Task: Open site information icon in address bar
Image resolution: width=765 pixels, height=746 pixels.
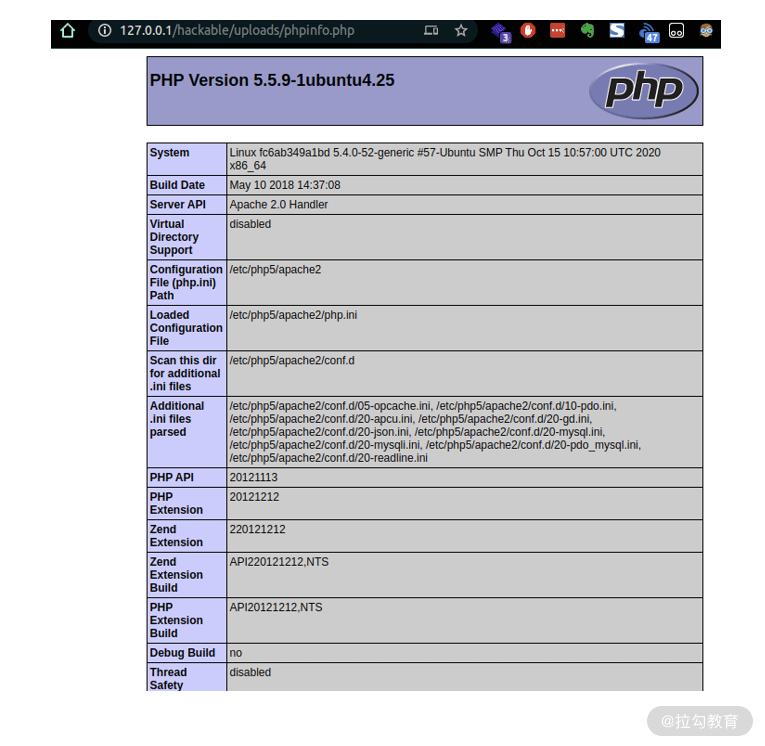Action: [104, 31]
